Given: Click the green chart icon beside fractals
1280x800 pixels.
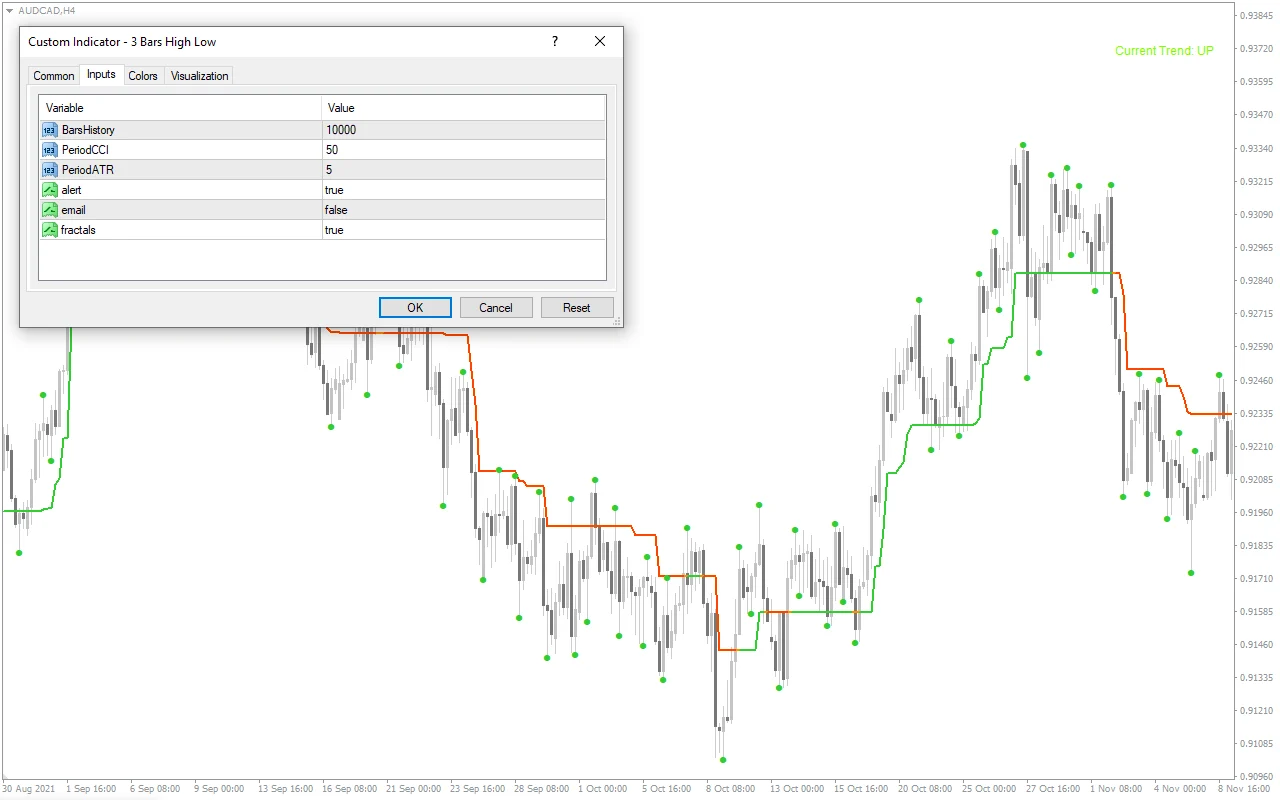Looking at the screenshot, I should tap(49, 229).
